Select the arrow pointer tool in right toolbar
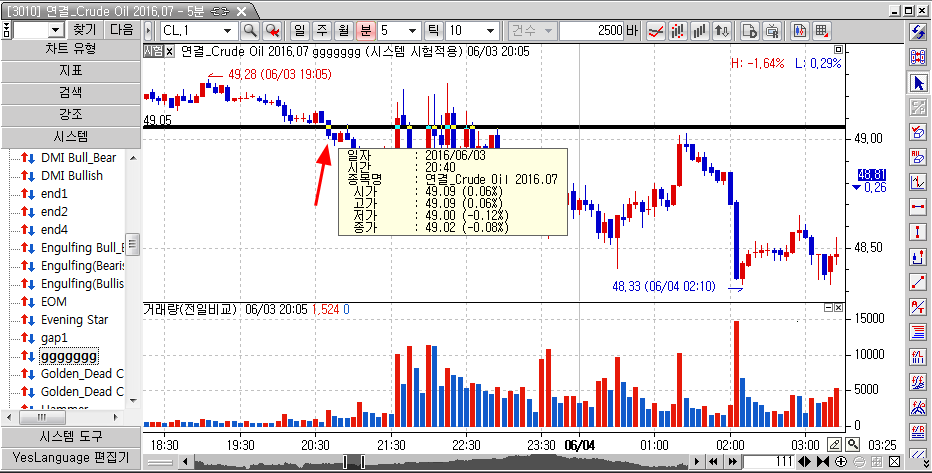 click(x=918, y=82)
